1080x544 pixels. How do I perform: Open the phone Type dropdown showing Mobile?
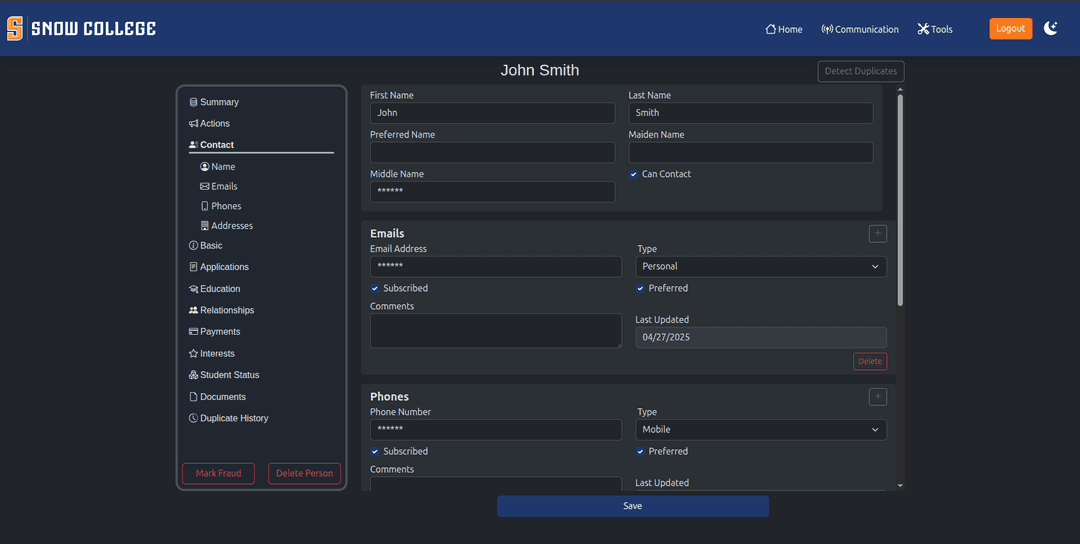click(760, 430)
